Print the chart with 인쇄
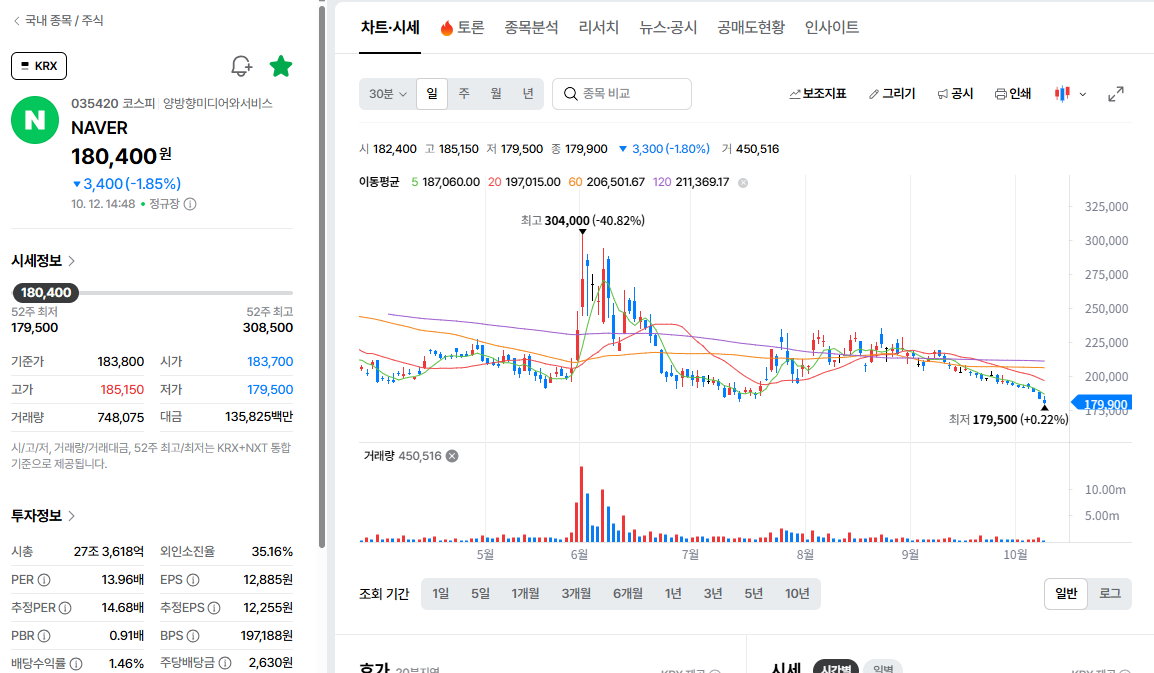 click(1013, 94)
